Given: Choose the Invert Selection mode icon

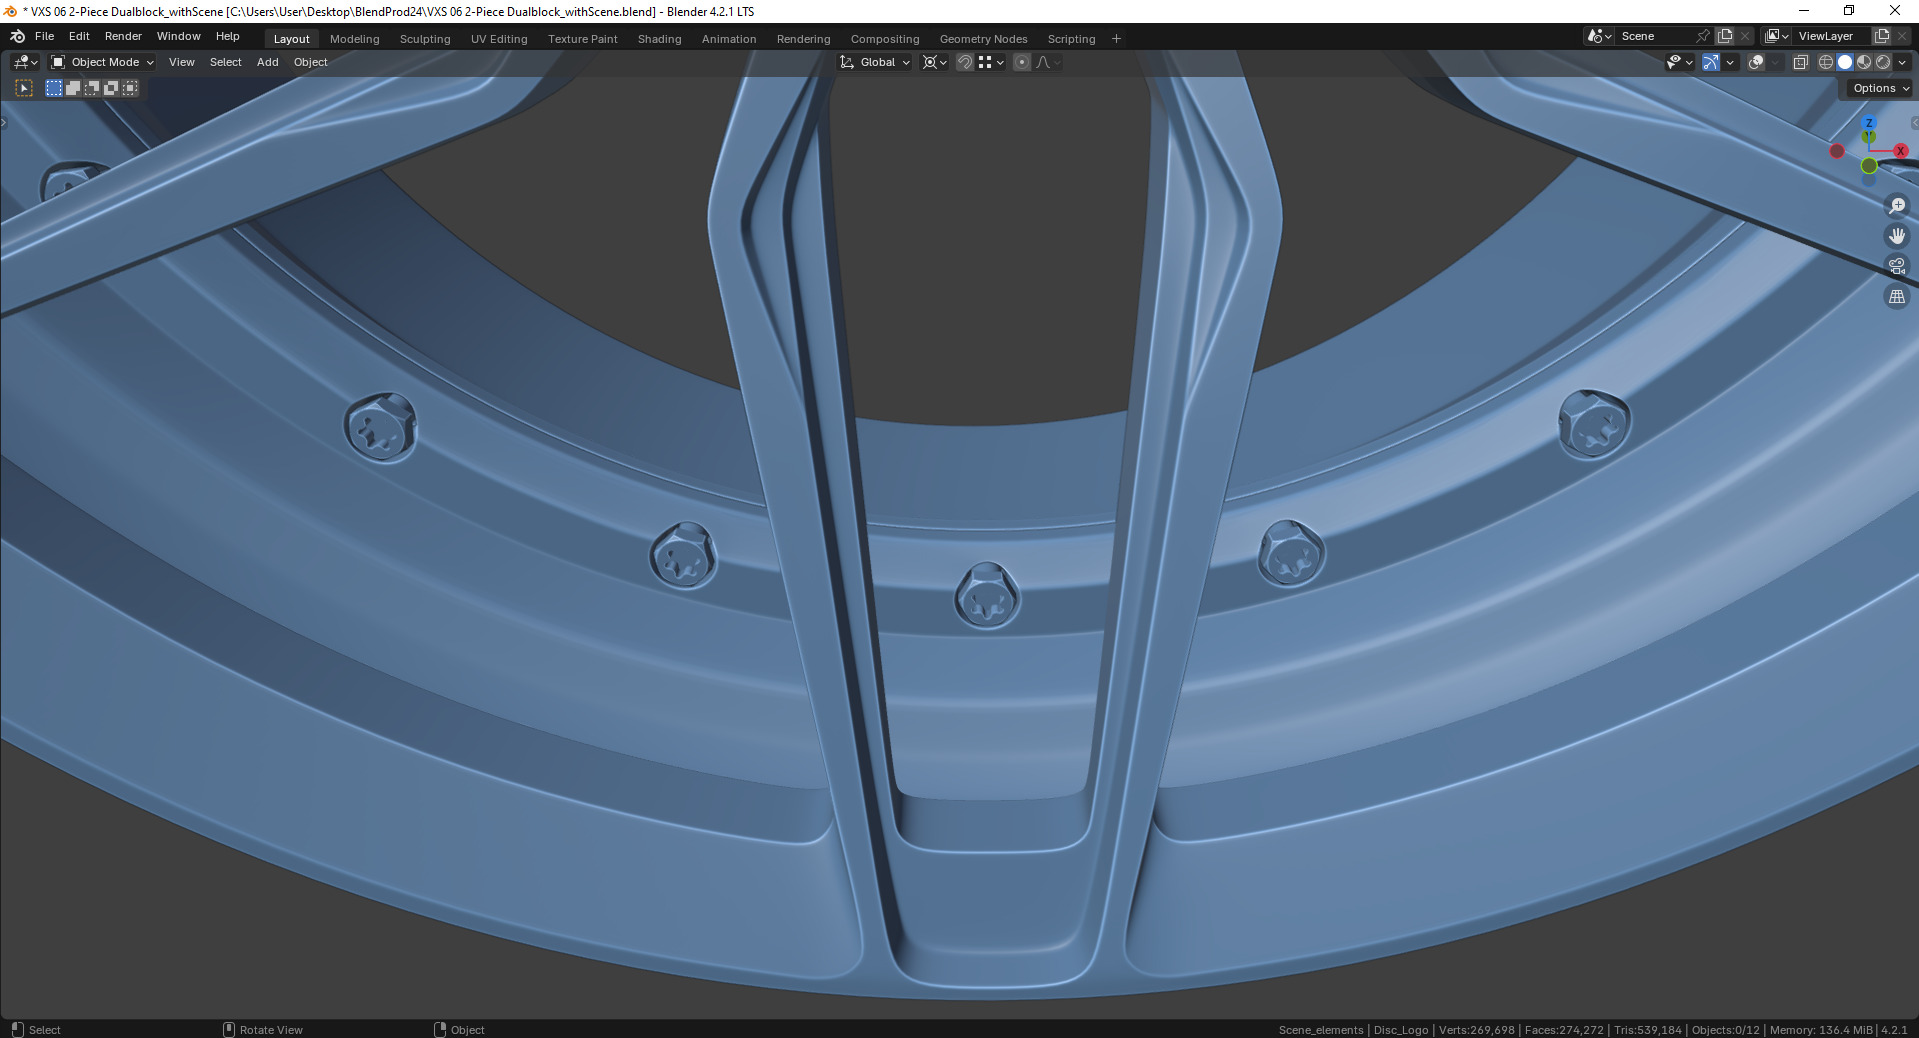Looking at the screenshot, I should pyautogui.click(x=111, y=88).
